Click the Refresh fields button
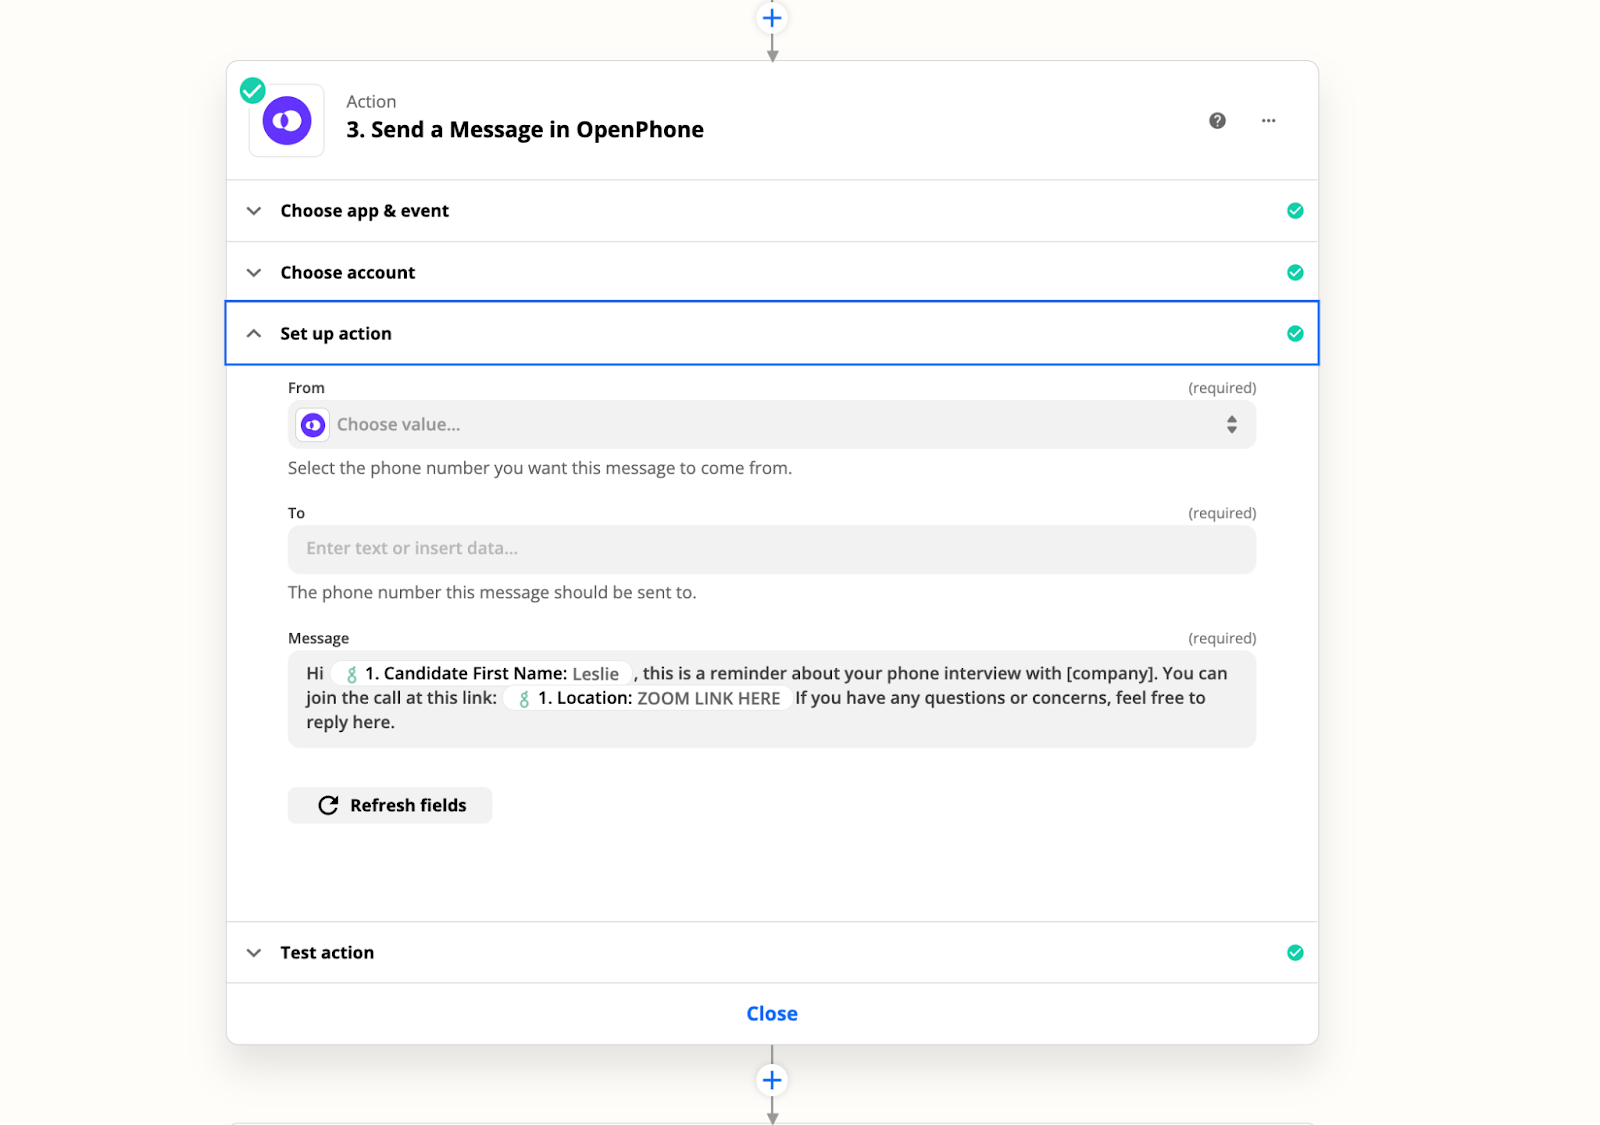The height and width of the screenshot is (1125, 1600). point(390,805)
